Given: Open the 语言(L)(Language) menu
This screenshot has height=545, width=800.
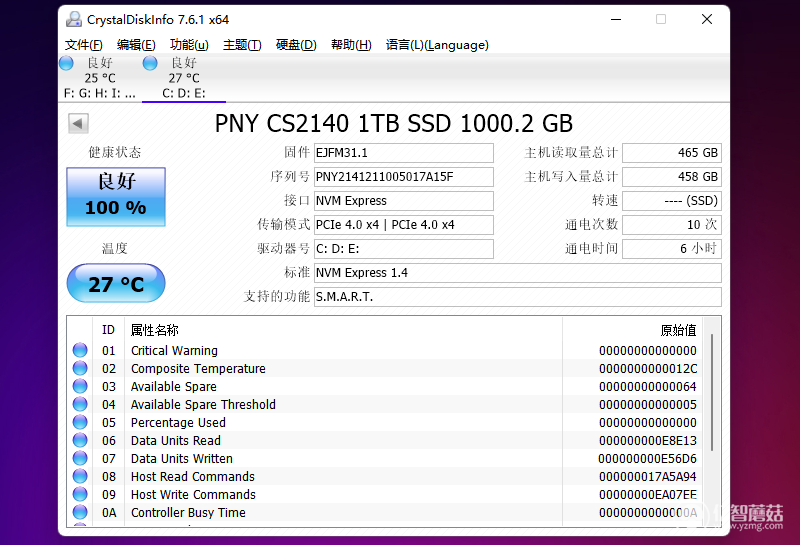Looking at the screenshot, I should coord(437,45).
